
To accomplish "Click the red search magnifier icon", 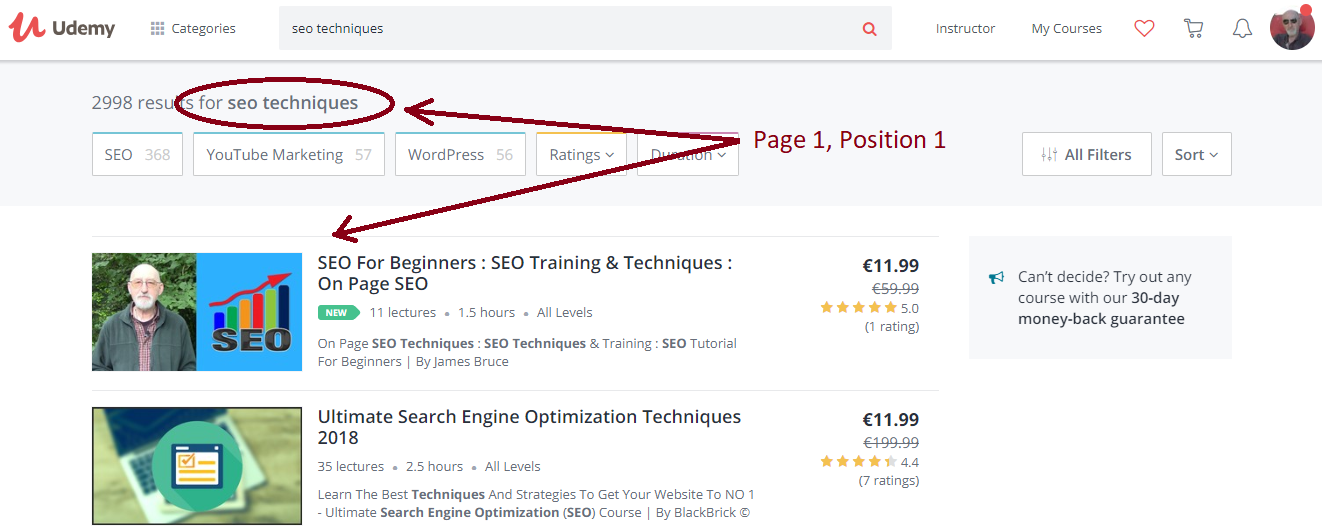I will pyautogui.click(x=869, y=29).
